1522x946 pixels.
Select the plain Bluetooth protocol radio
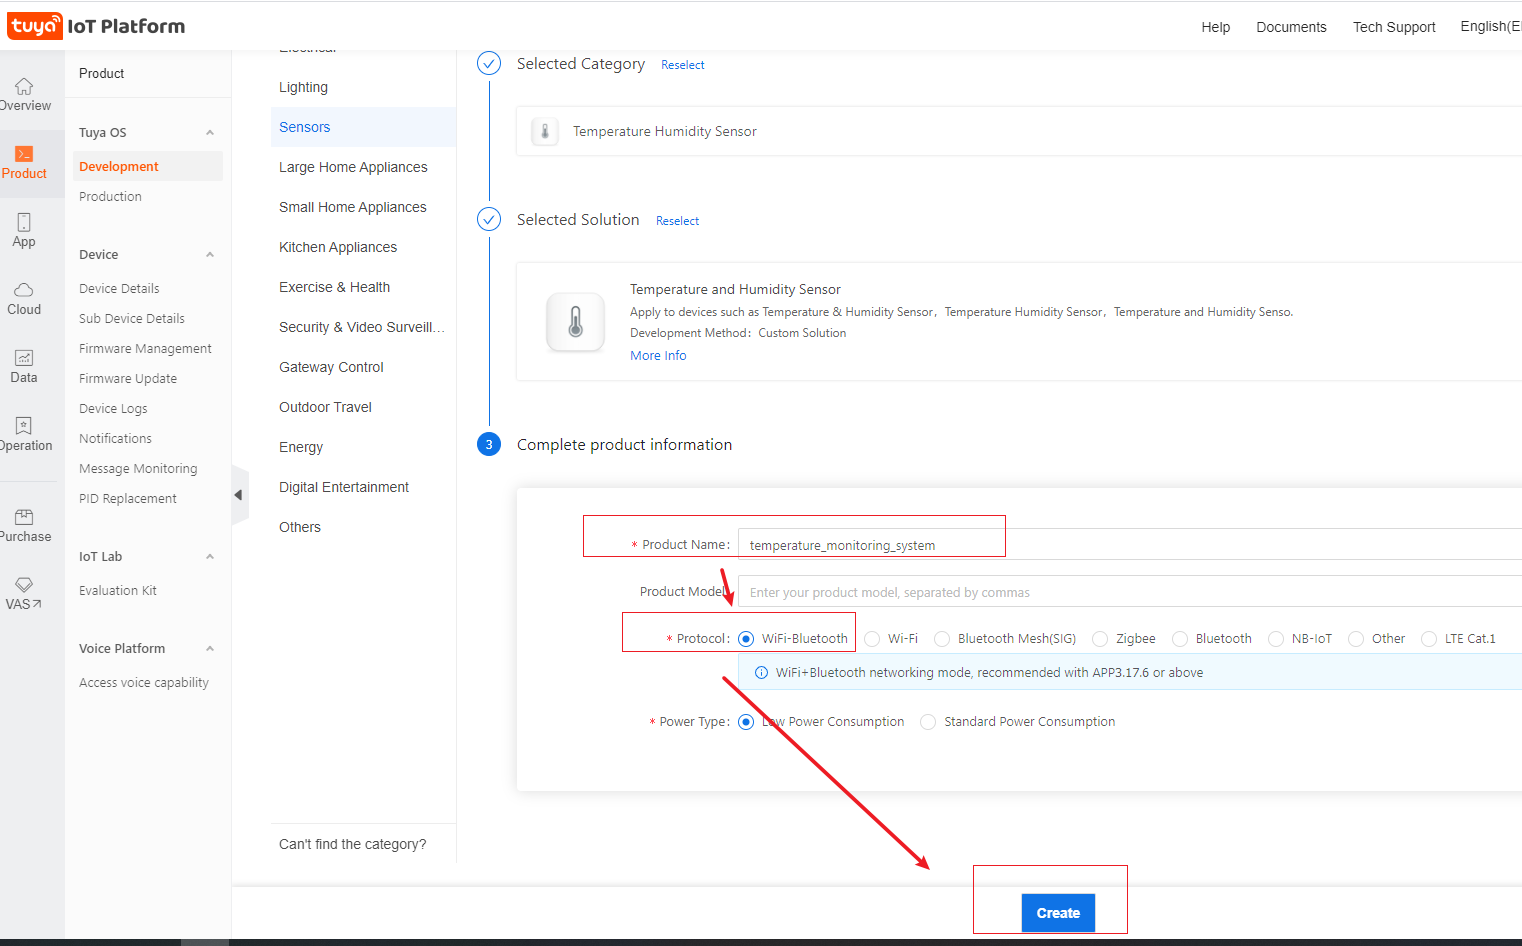coord(1180,639)
